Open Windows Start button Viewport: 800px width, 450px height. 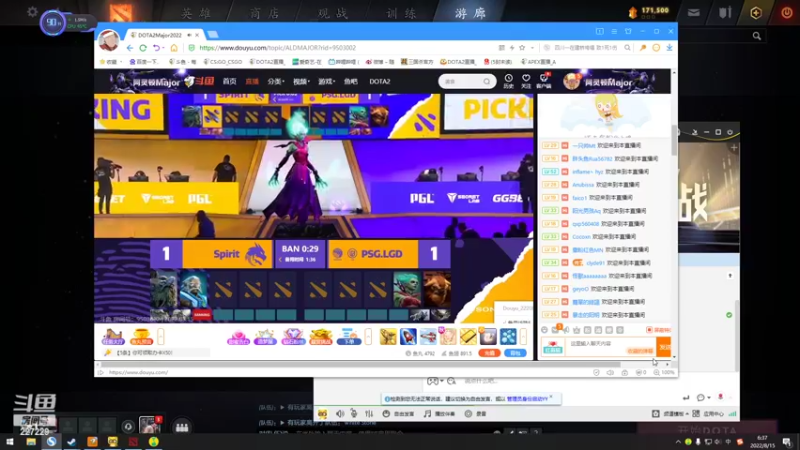click(10, 442)
